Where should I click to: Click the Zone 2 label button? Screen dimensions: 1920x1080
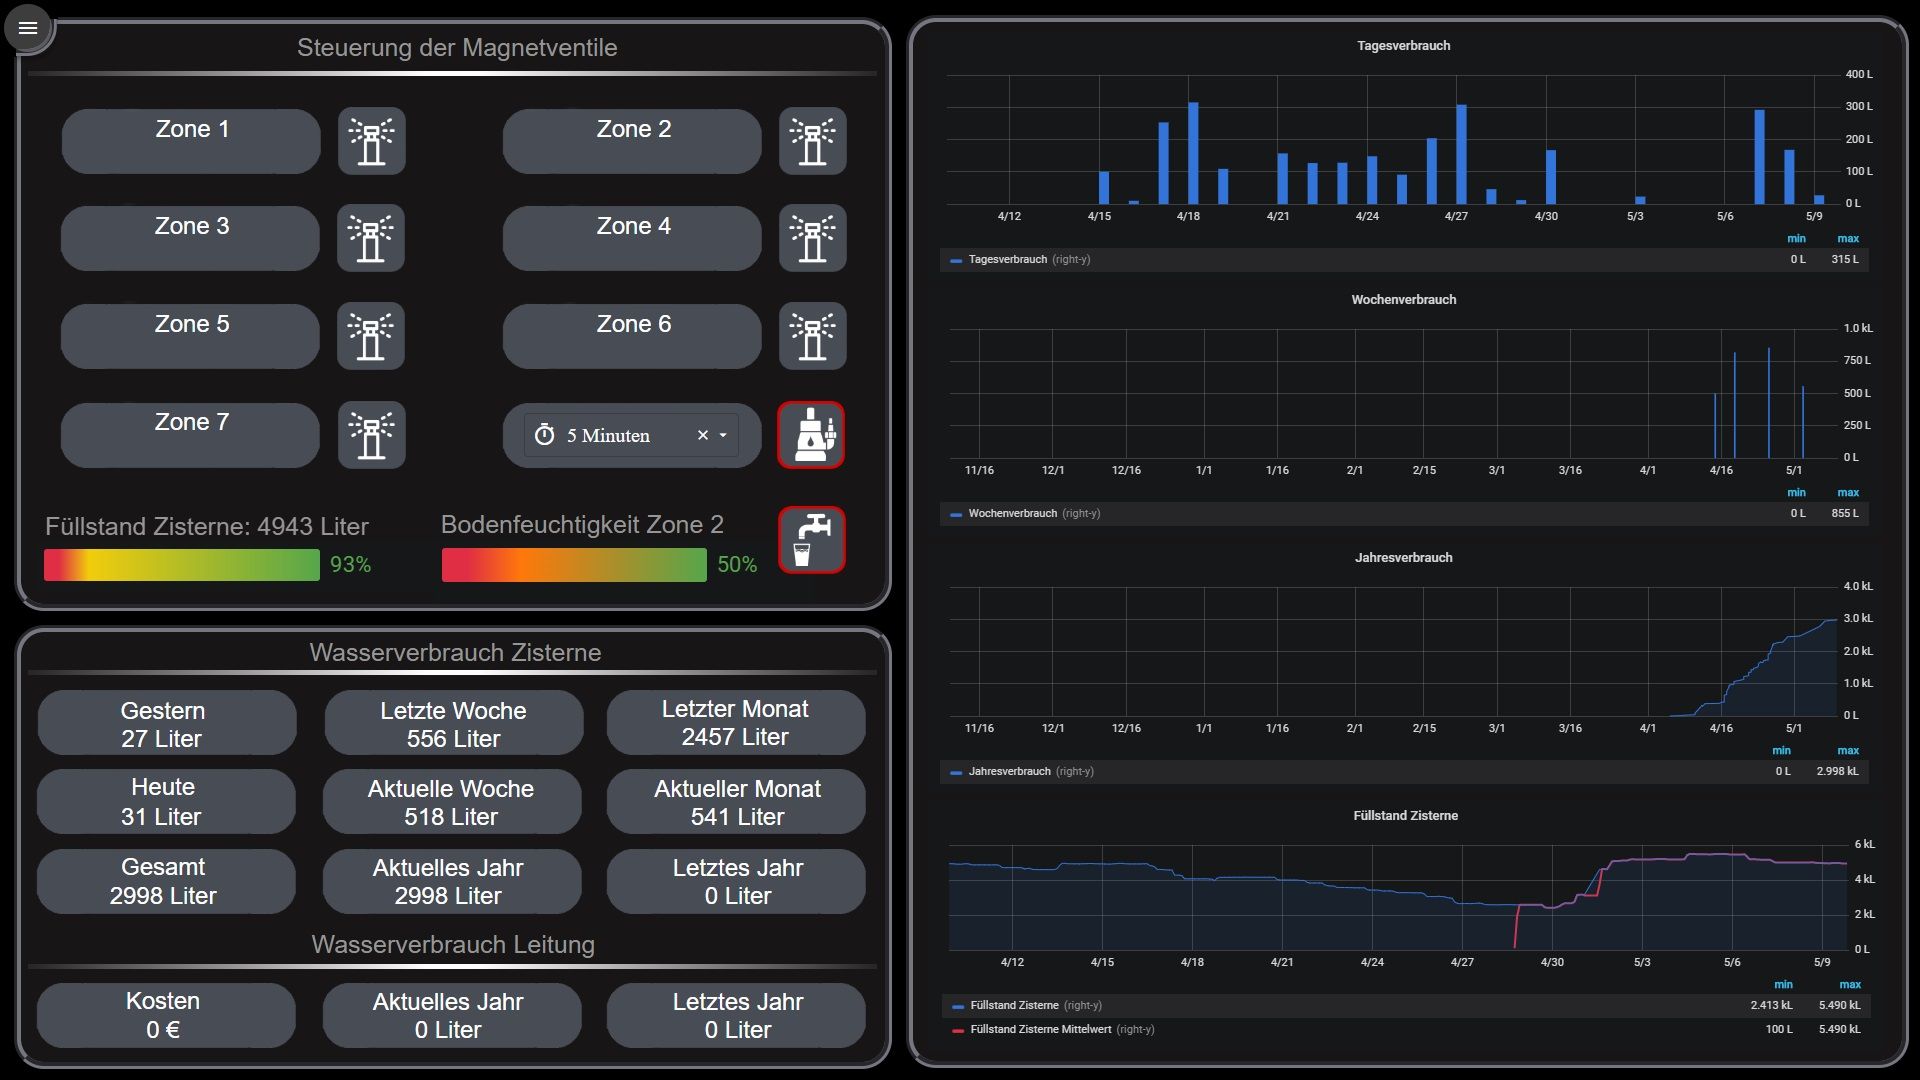(632, 141)
